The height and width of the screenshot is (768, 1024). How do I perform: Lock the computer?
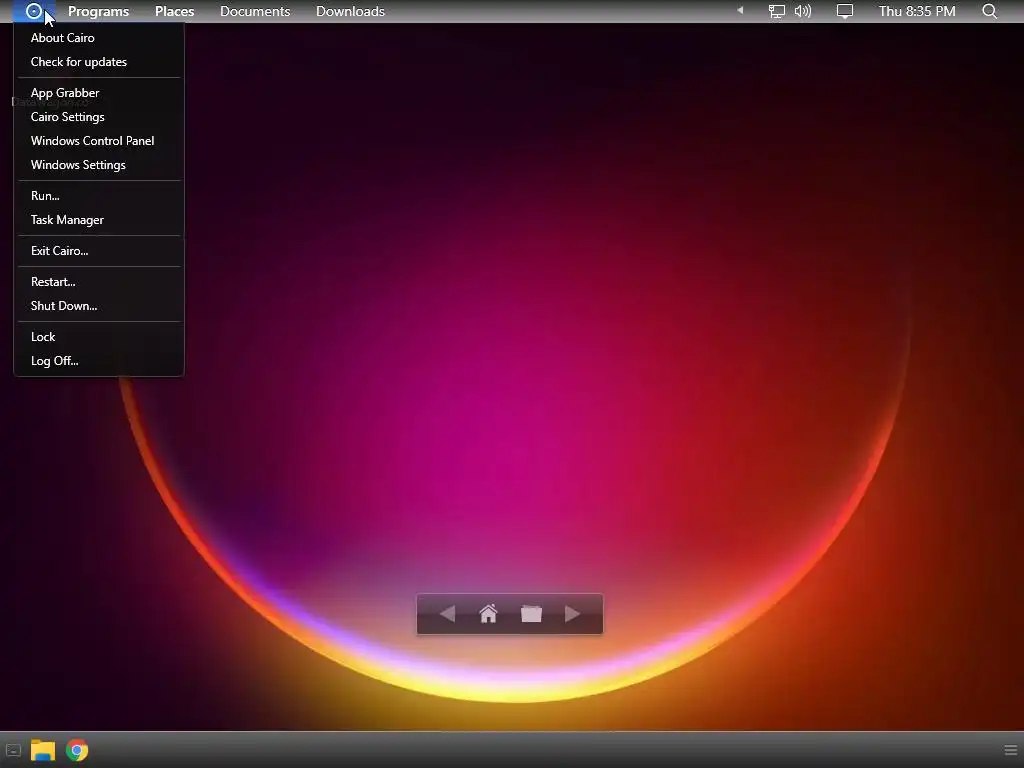[x=99, y=337]
